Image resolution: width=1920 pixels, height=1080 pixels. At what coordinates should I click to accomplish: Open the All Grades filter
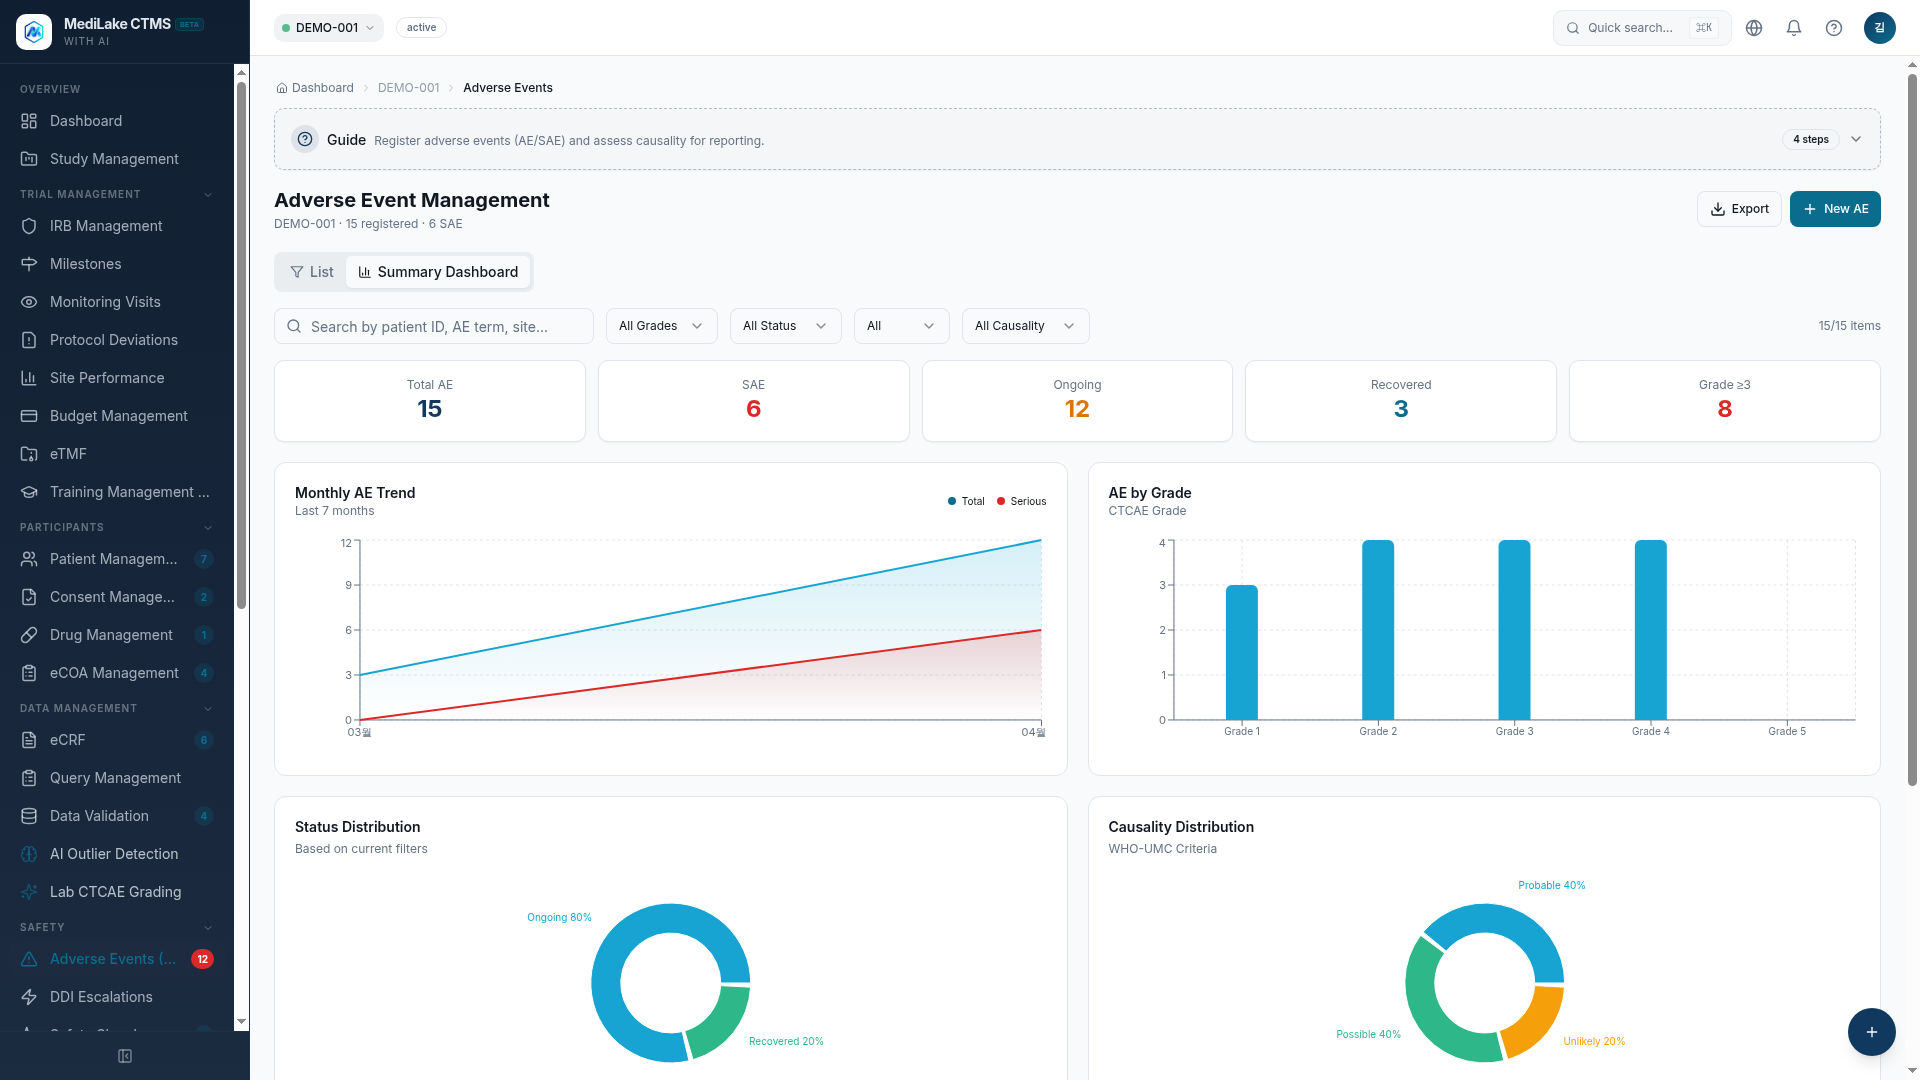[x=661, y=326]
